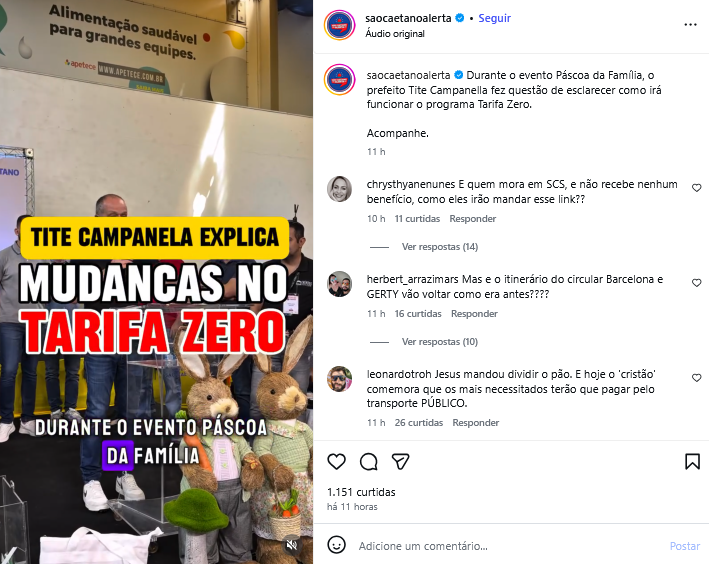This screenshot has width=709, height=564.
Task: Open the three-dot more options menu
Action: (690, 24)
